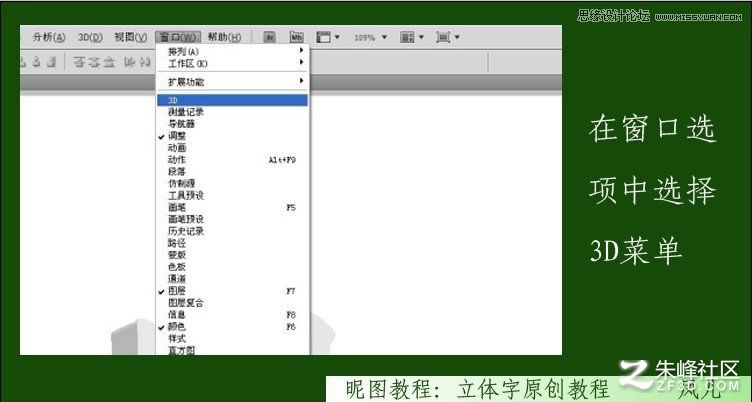
Task: Select 仿制源 panel entry
Action: [x=233, y=184]
